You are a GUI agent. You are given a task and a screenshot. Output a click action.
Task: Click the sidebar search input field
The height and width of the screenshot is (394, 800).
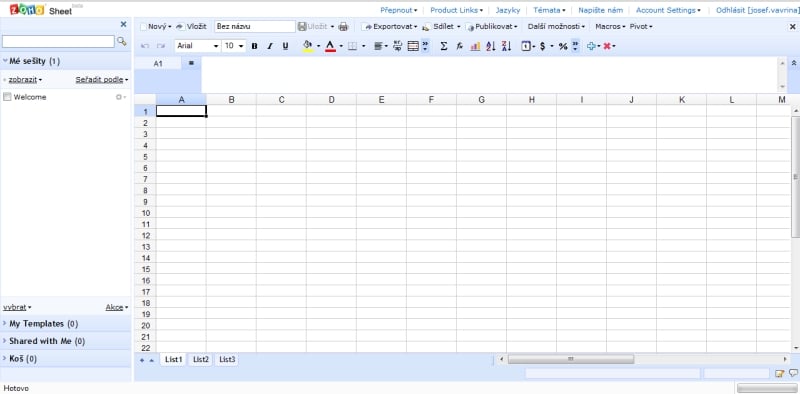58,41
